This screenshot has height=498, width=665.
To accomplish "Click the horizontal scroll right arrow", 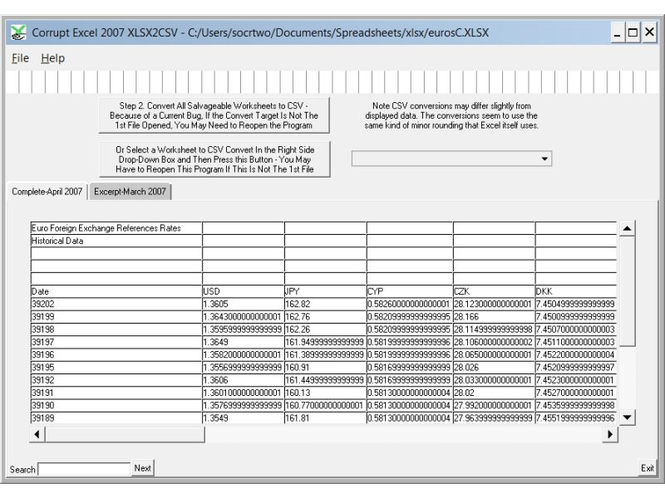I will tap(610, 434).
